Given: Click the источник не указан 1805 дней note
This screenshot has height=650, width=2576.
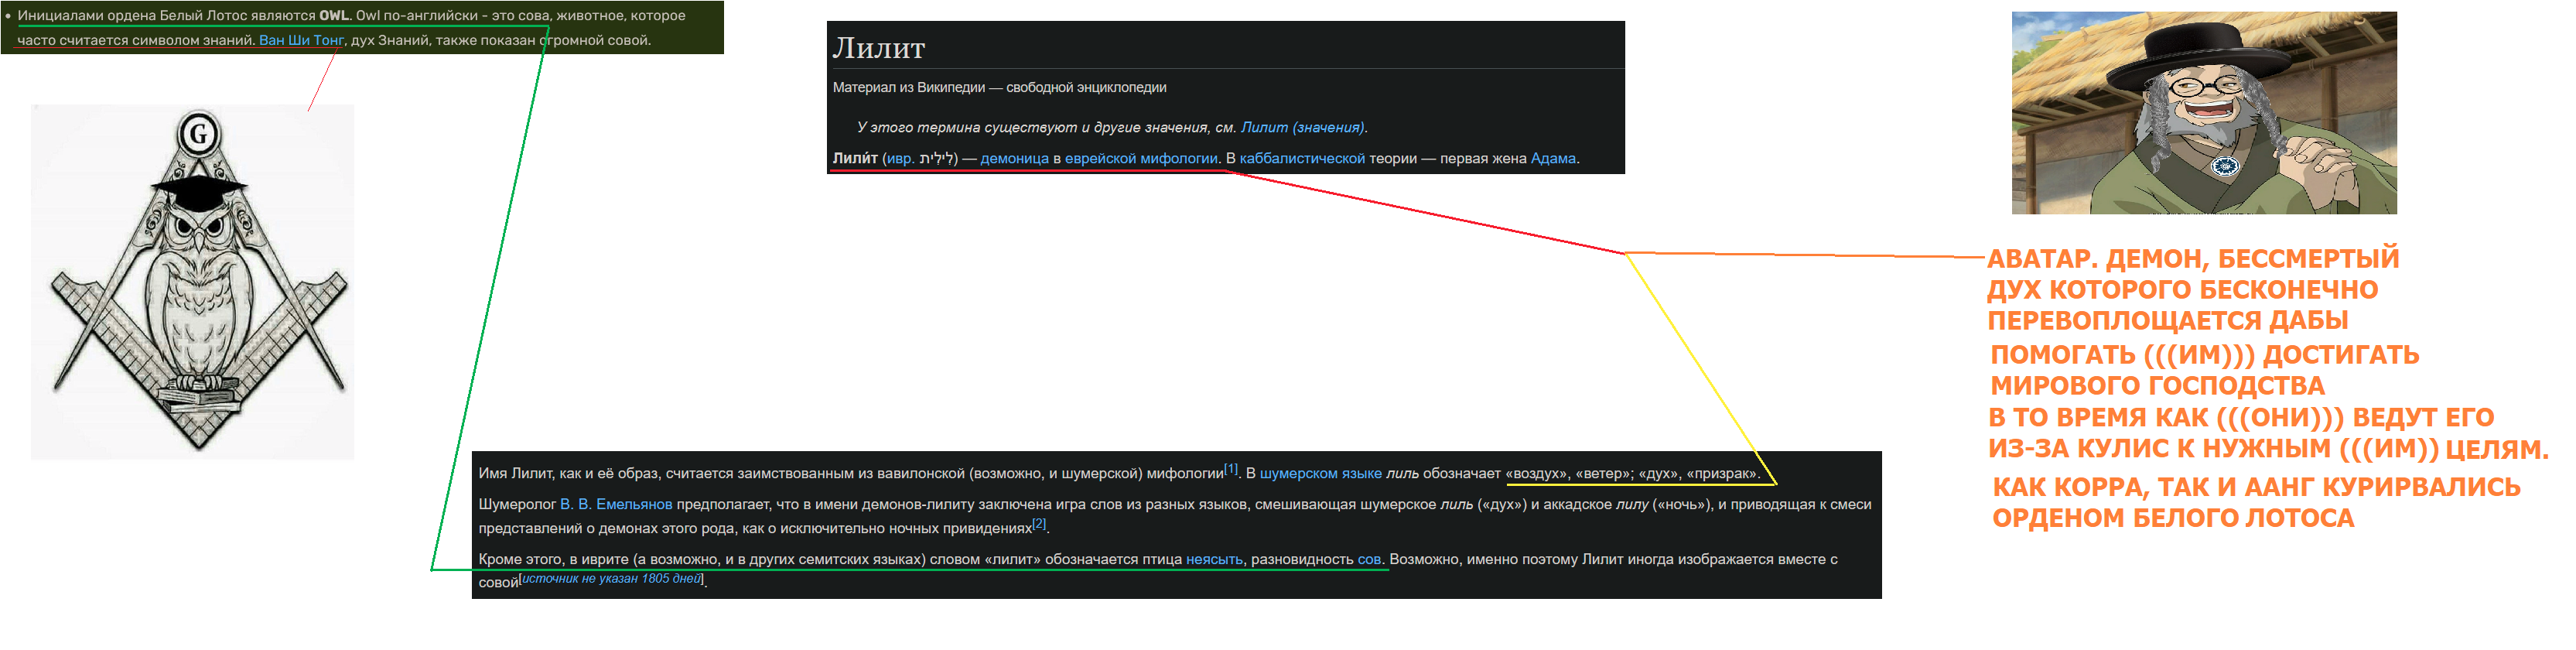Looking at the screenshot, I should (611, 578).
